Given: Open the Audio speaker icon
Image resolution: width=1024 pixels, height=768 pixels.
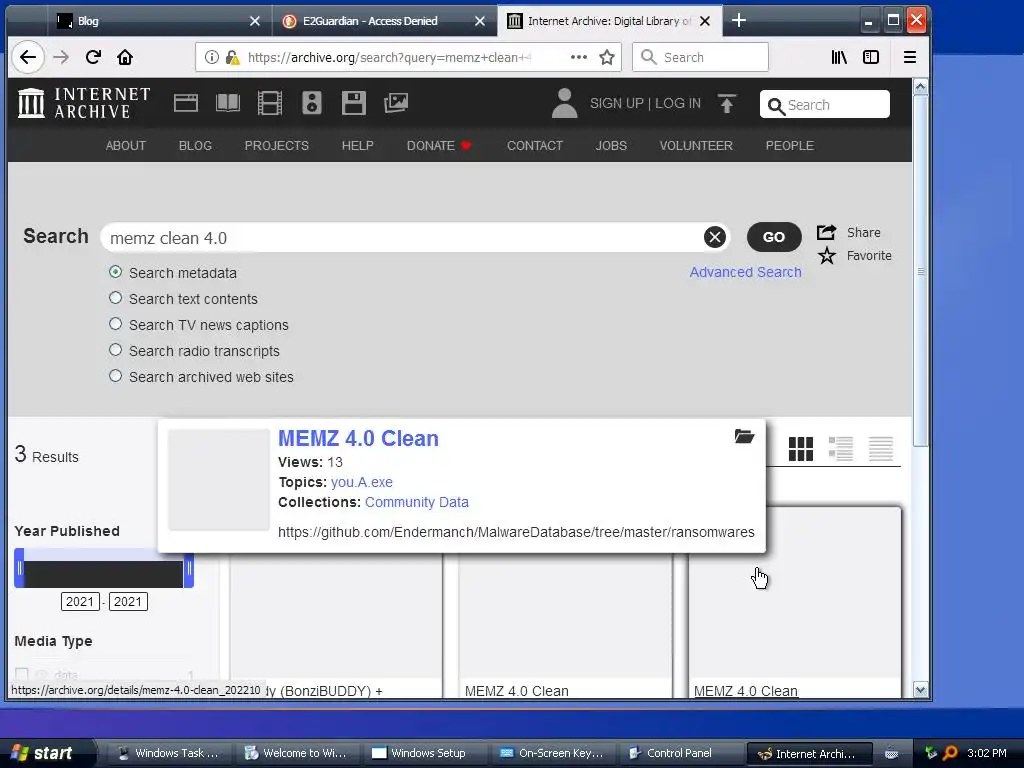Looking at the screenshot, I should point(312,103).
